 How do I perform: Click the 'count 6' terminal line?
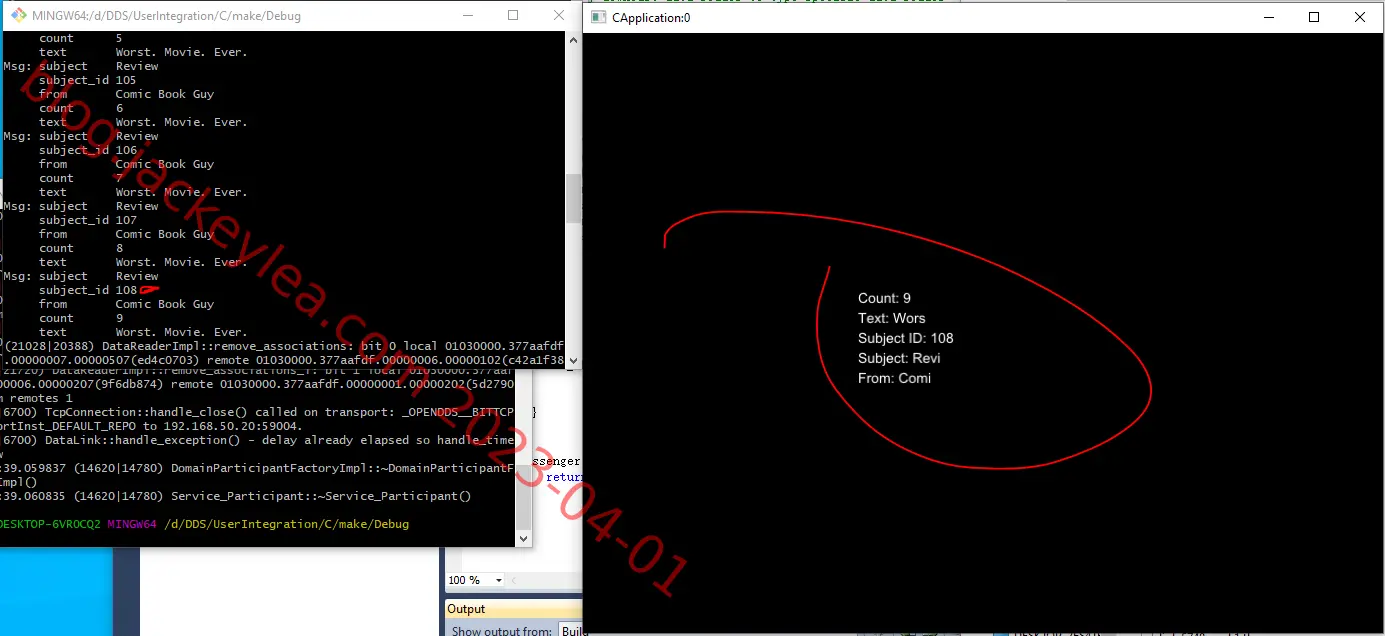pyautogui.click(x=81, y=108)
